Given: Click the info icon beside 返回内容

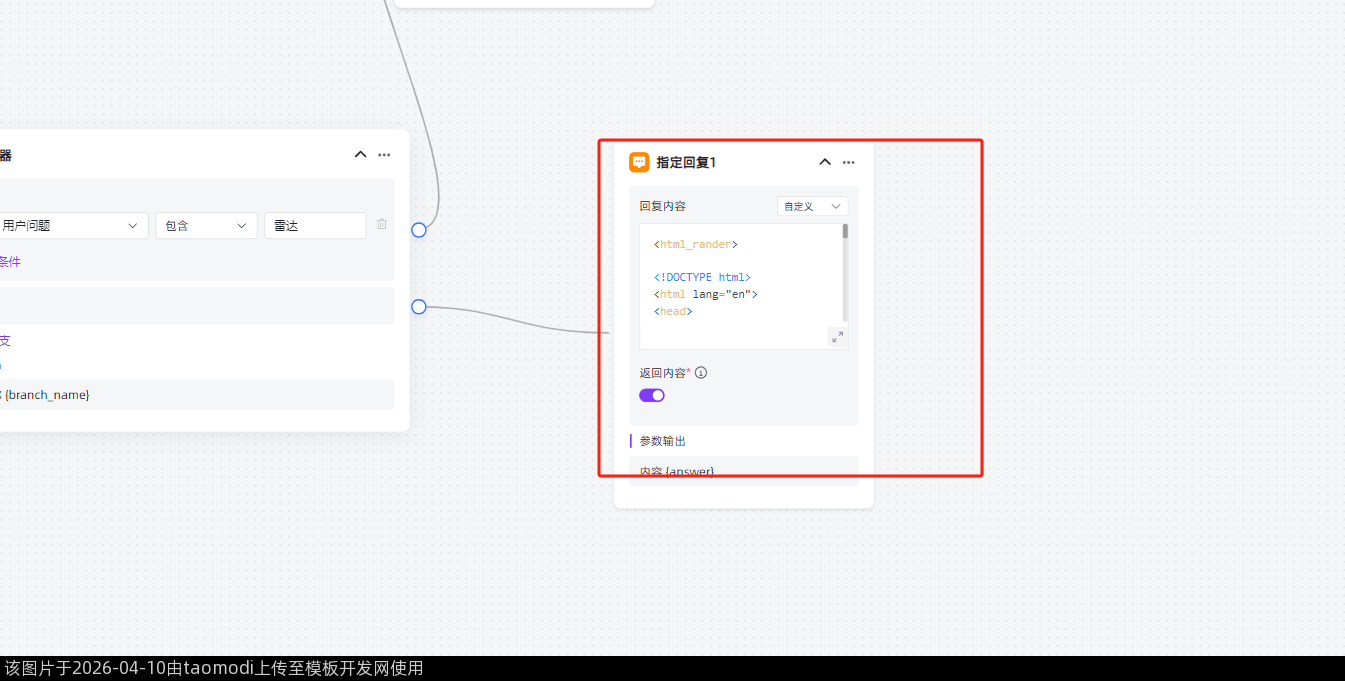Looking at the screenshot, I should coord(701,373).
